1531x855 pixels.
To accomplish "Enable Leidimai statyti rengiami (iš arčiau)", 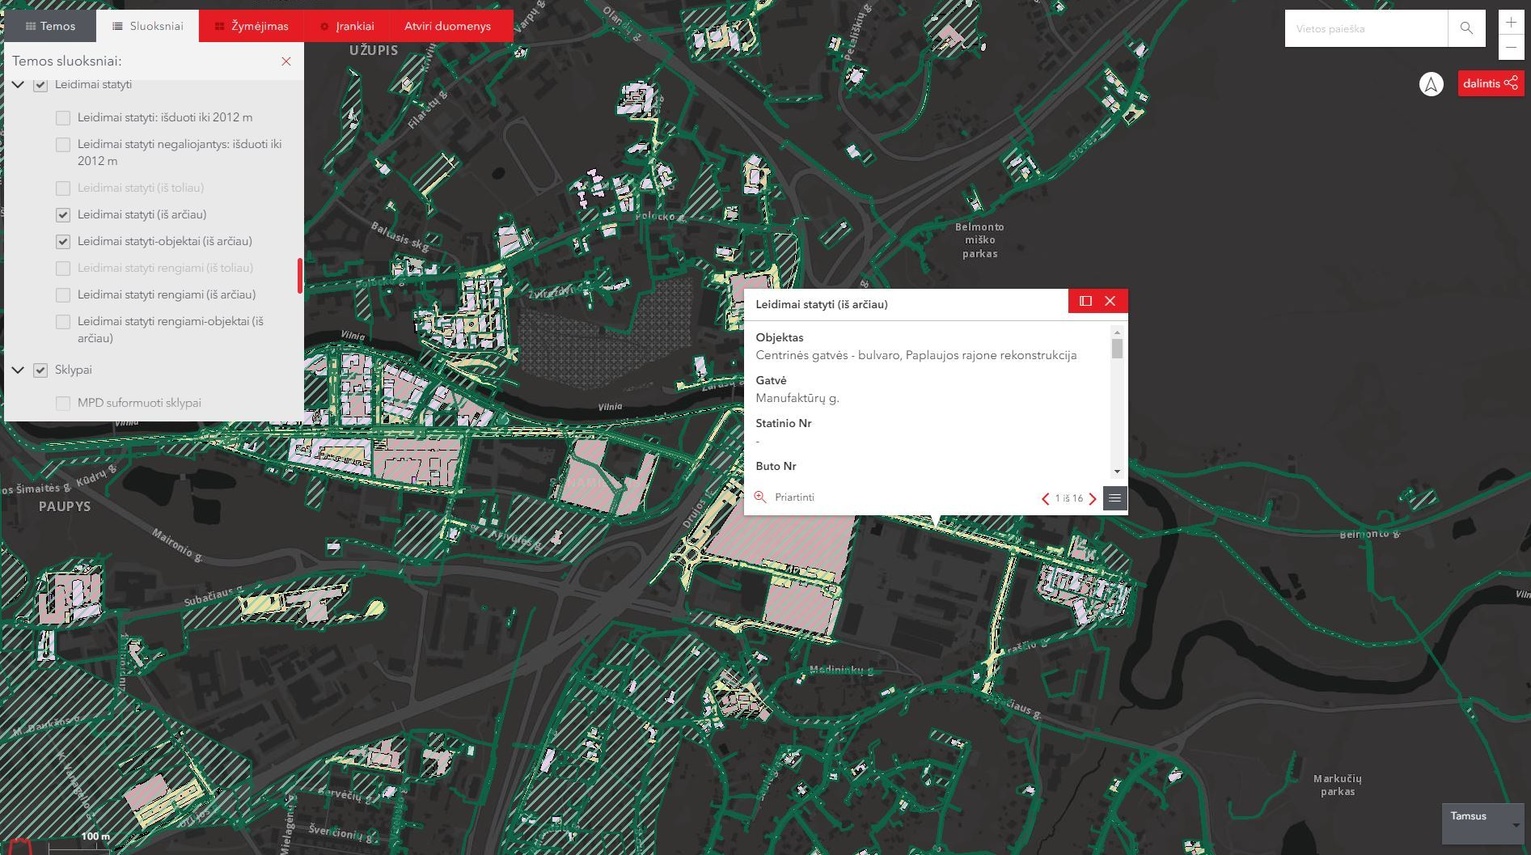I will pos(63,295).
